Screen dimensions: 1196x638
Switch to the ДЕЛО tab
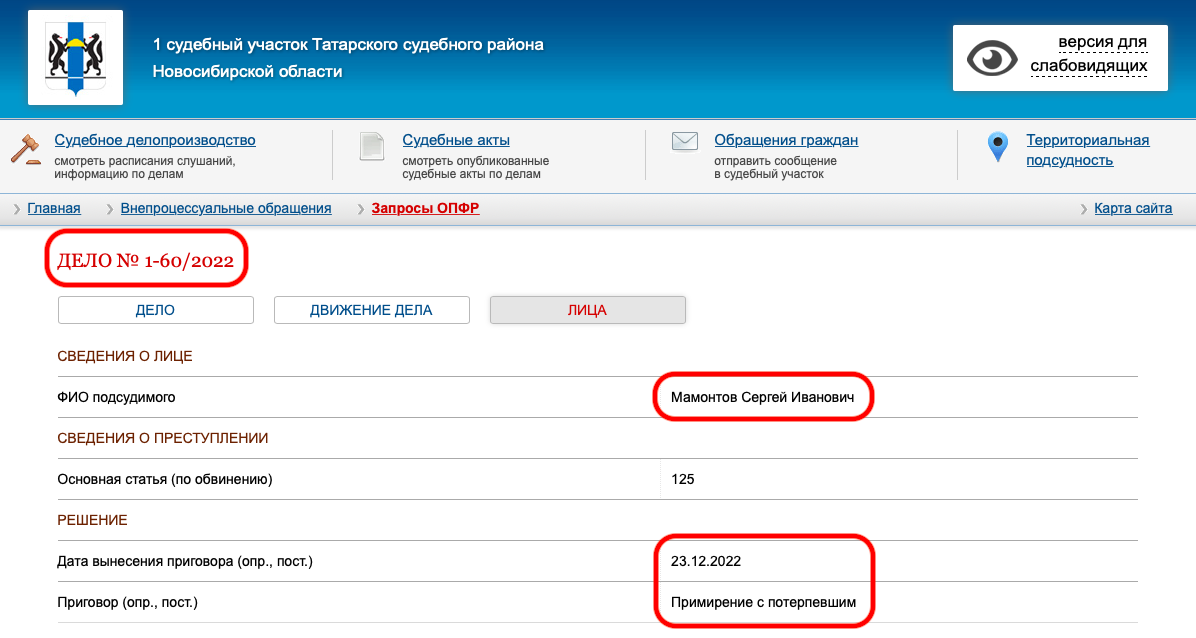point(155,310)
